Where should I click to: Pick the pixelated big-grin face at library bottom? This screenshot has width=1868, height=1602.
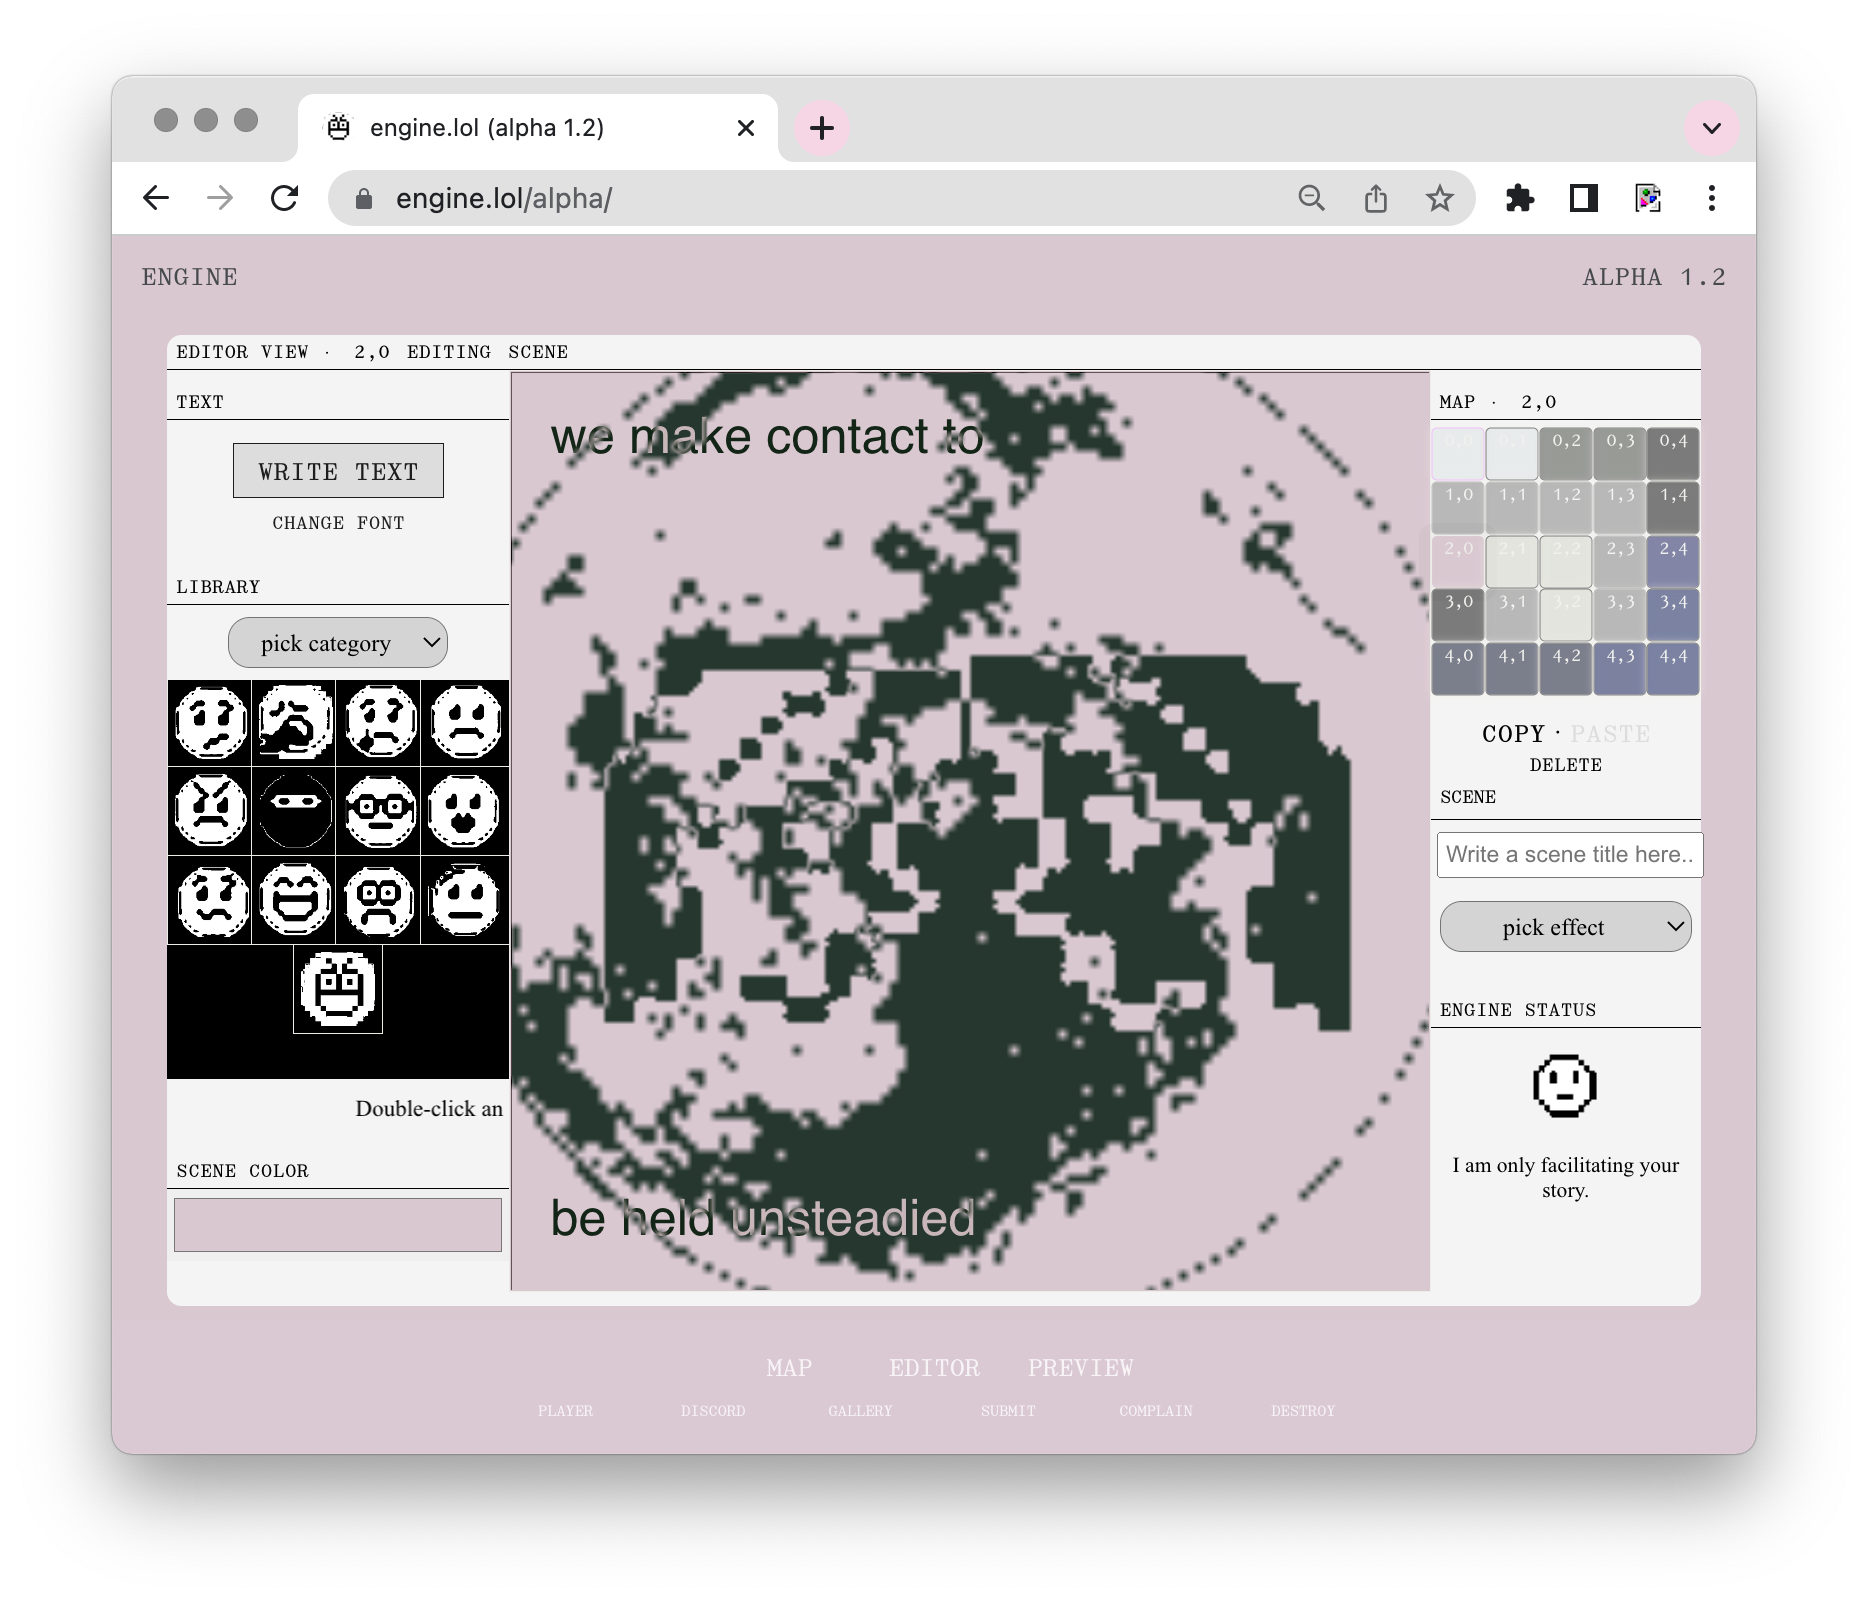(338, 989)
